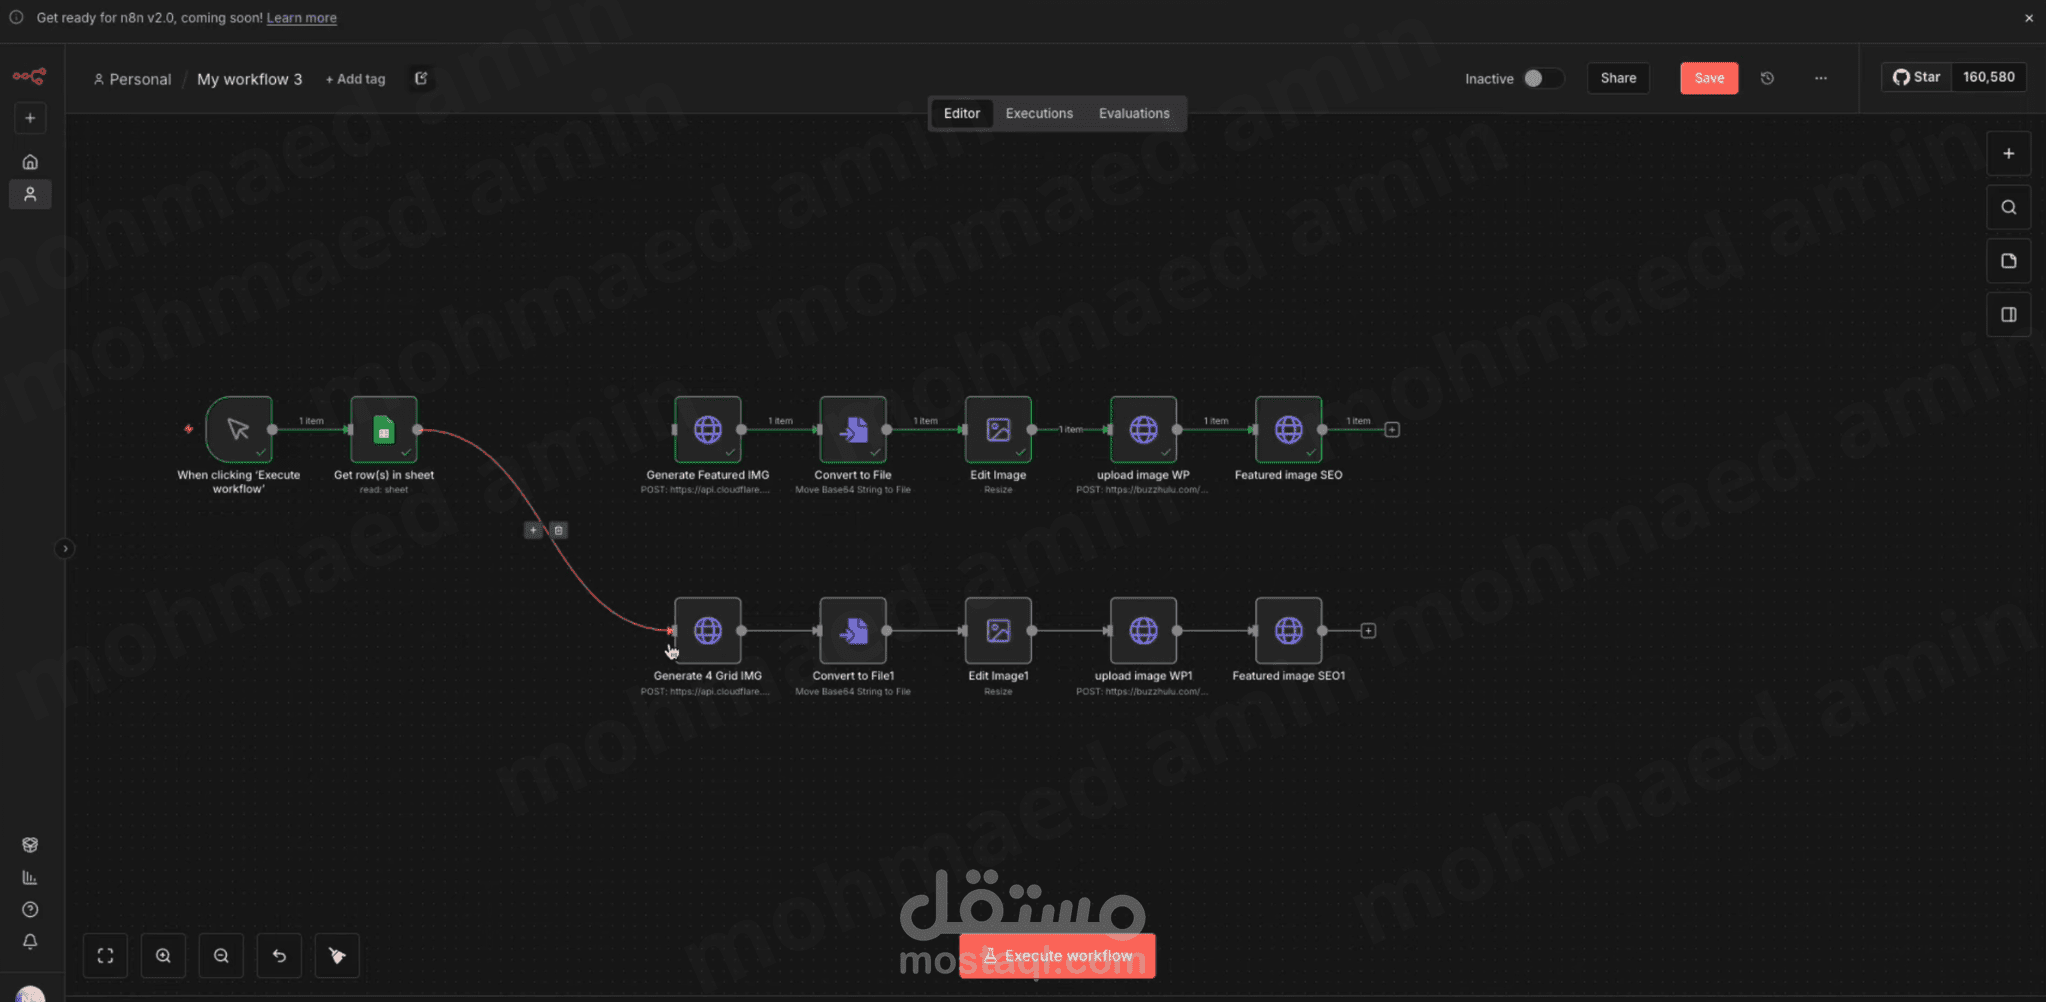Open the notifications bell icon
This screenshot has height=1002, width=2046.
tap(30, 941)
